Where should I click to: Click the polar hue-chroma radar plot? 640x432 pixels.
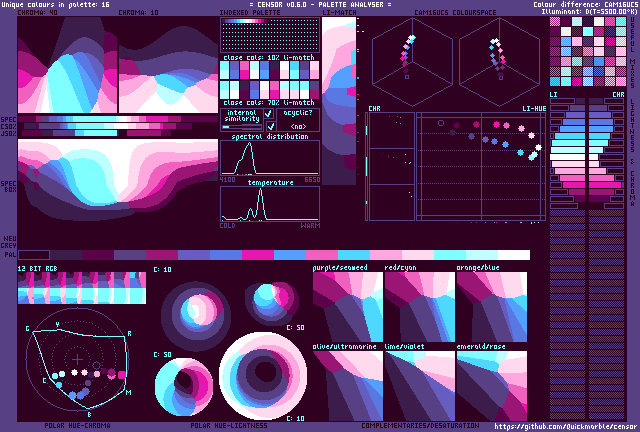(x=78, y=360)
